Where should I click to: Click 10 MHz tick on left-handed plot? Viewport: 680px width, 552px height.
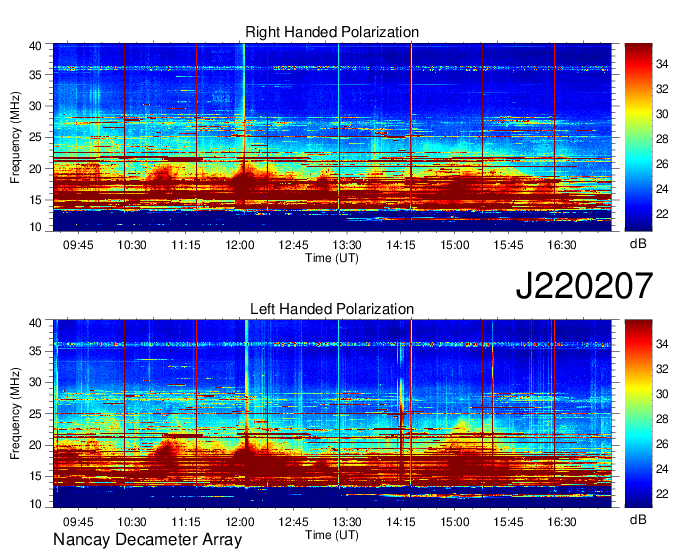click(x=36, y=504)
